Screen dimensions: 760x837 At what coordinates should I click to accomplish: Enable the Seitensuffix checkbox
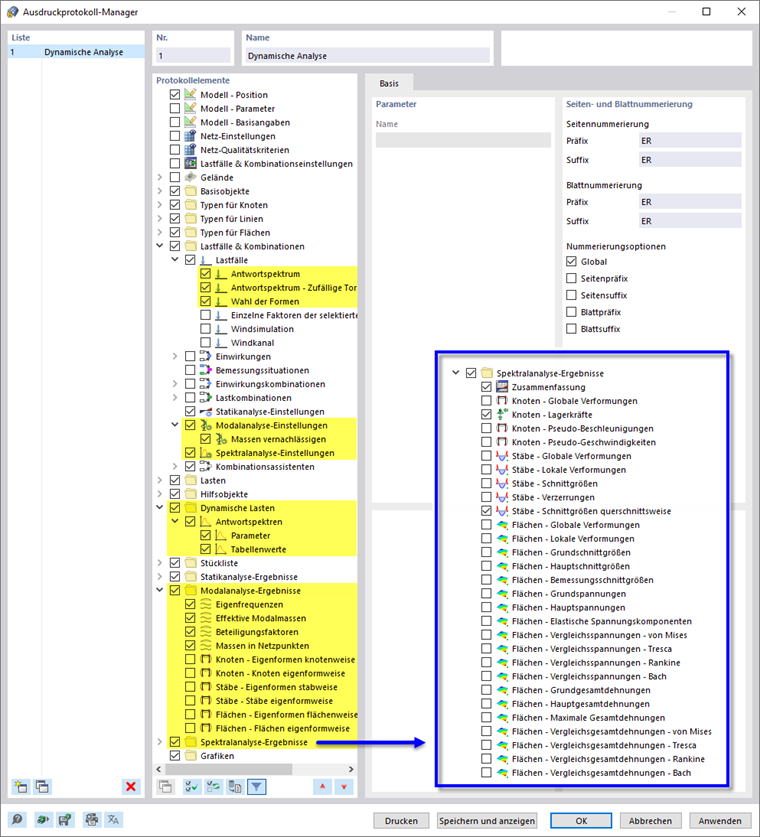(571, 295)
